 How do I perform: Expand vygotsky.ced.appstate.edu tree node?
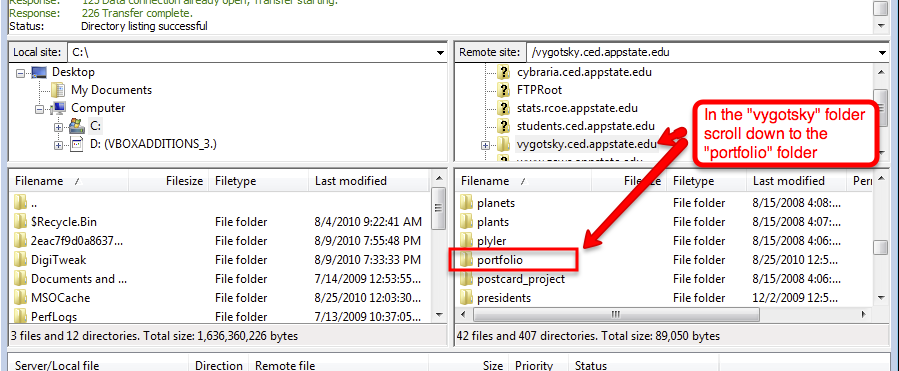486,145
